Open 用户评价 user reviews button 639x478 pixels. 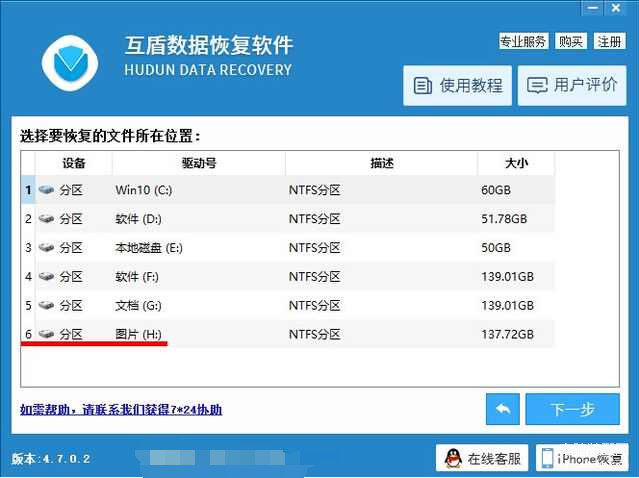(x=572, y=86)
